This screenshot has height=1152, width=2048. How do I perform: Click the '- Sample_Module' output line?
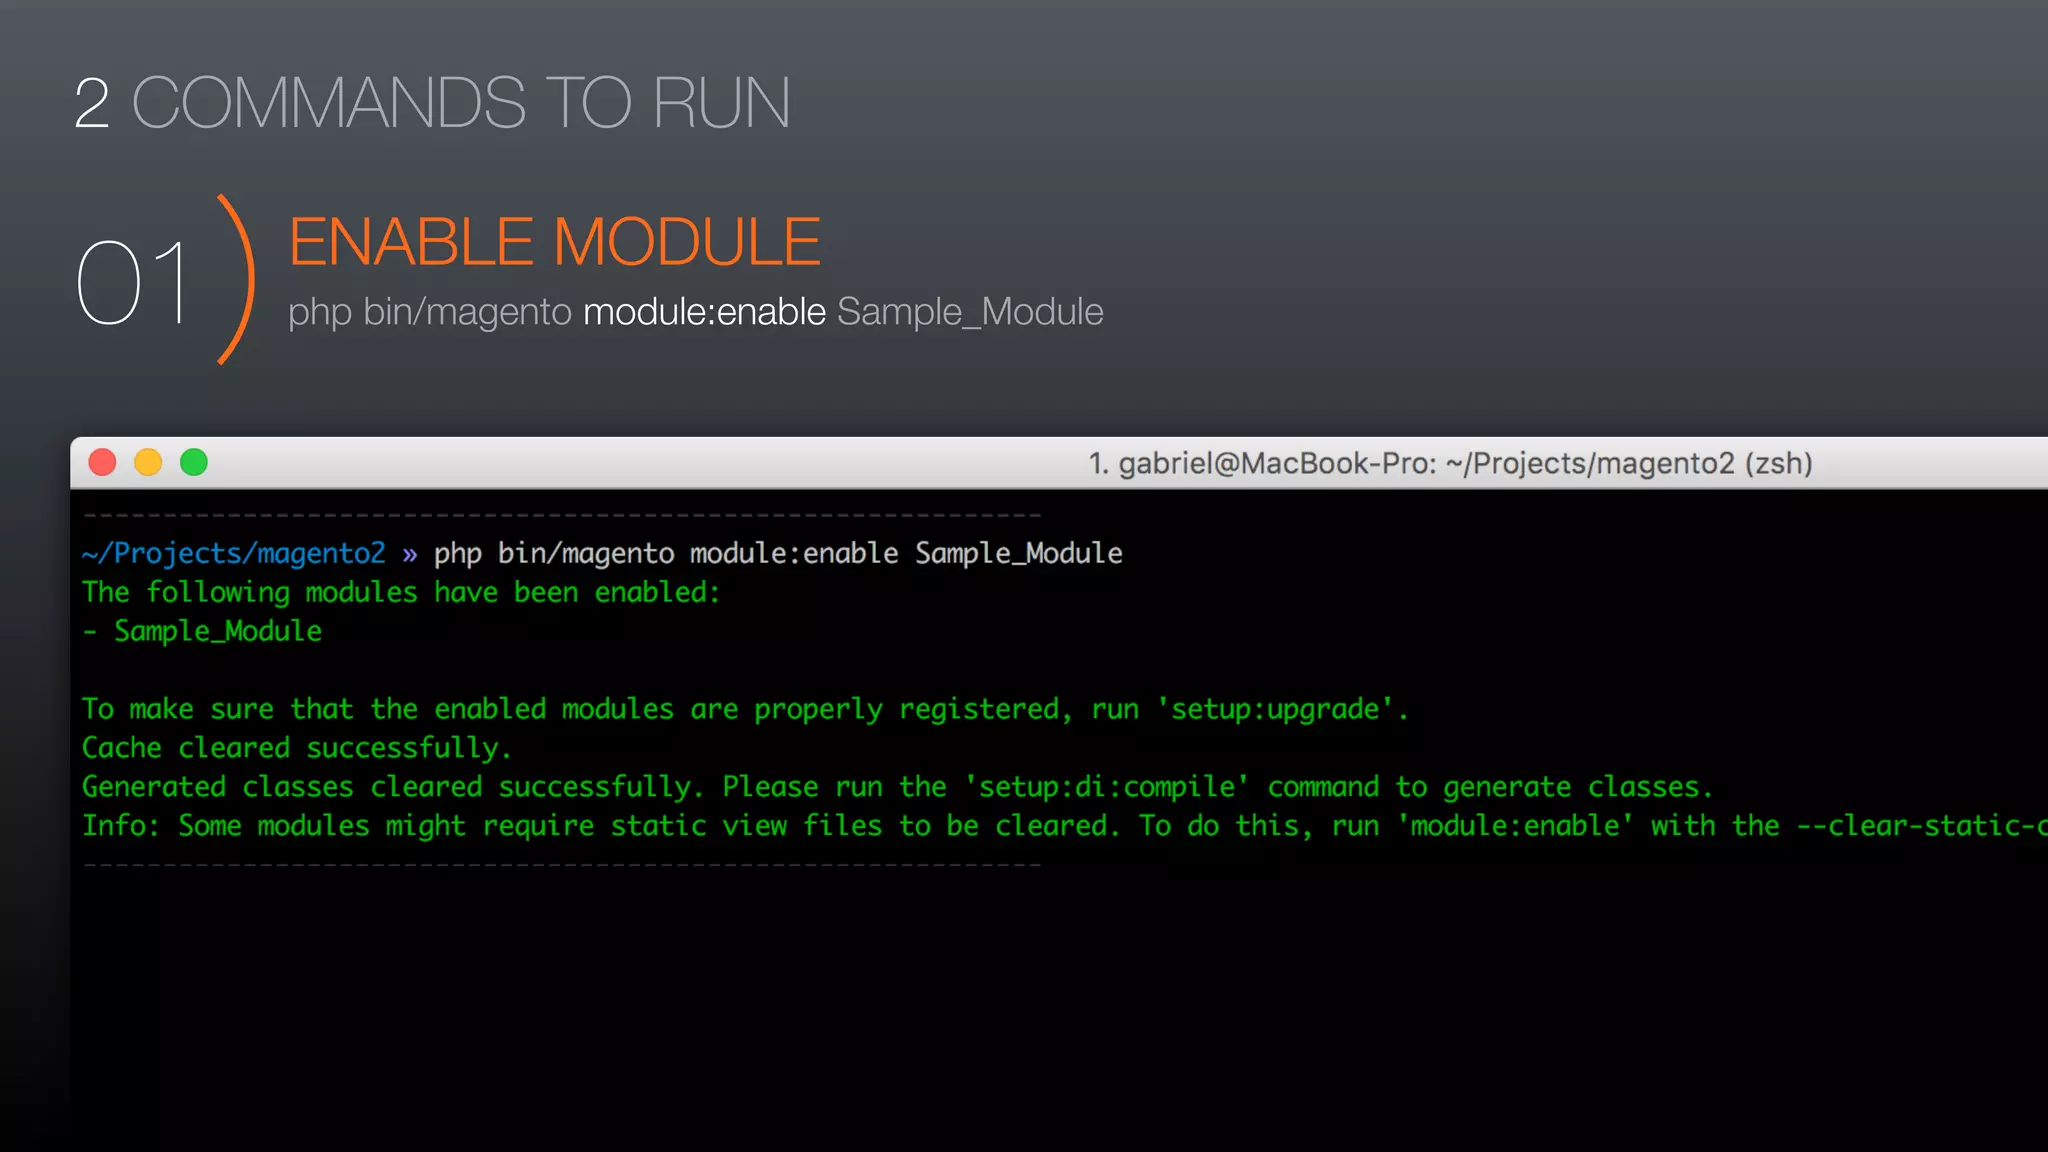pos(202,631)
